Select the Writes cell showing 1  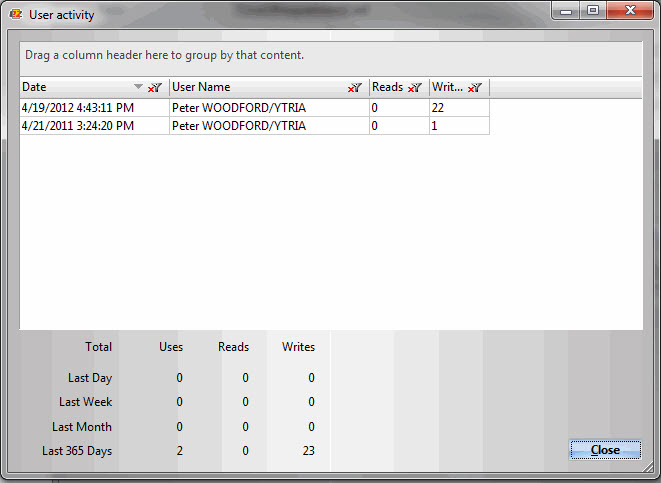click(459, 126)
